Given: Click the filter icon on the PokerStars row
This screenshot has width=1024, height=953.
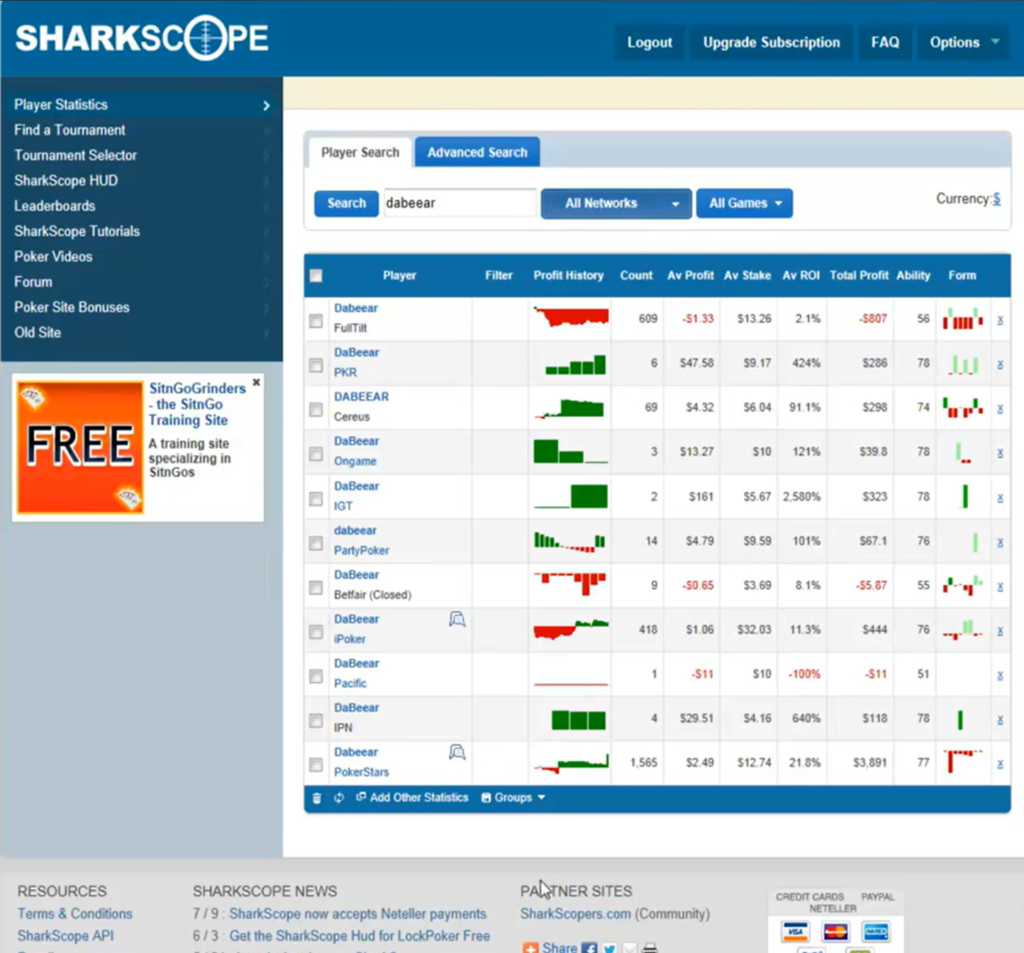Looking at the screenshot, I should click(x=457, y=752).
